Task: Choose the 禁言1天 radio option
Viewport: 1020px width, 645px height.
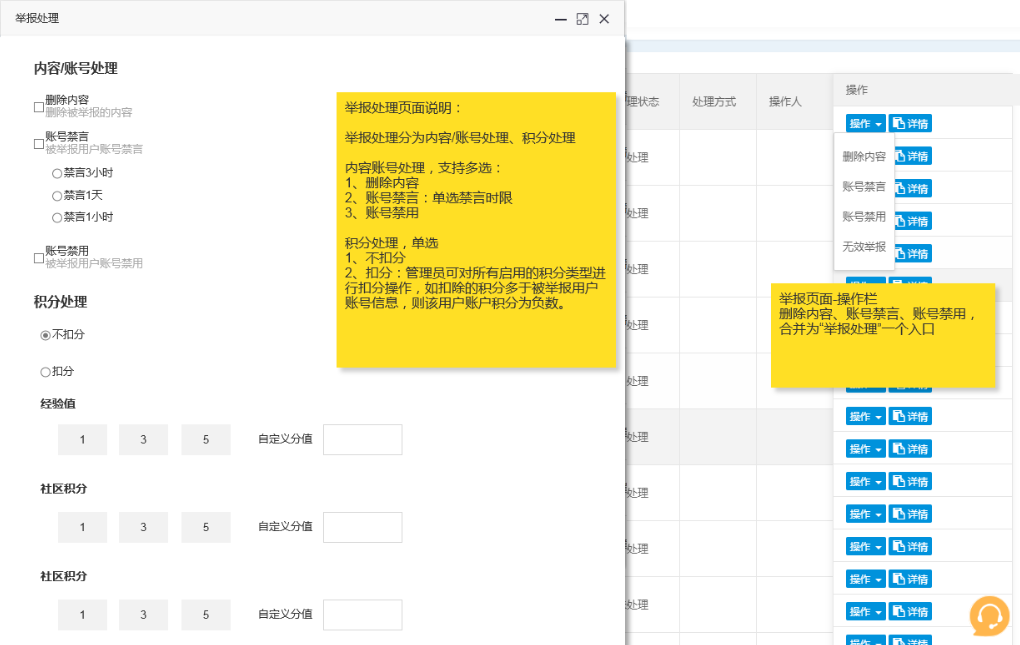Action: [x=57, y=195]
